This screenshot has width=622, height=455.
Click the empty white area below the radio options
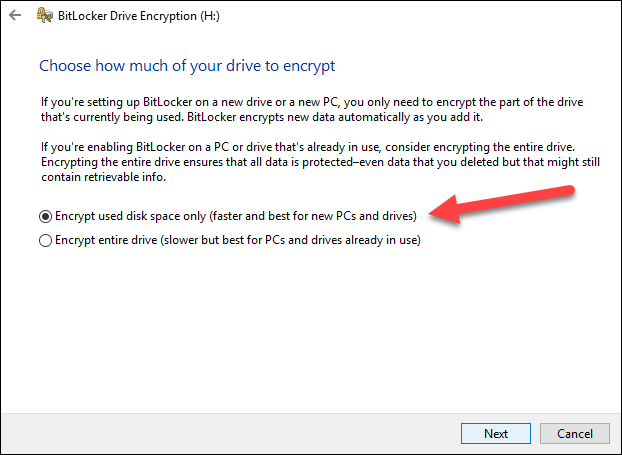coord(311,329)
